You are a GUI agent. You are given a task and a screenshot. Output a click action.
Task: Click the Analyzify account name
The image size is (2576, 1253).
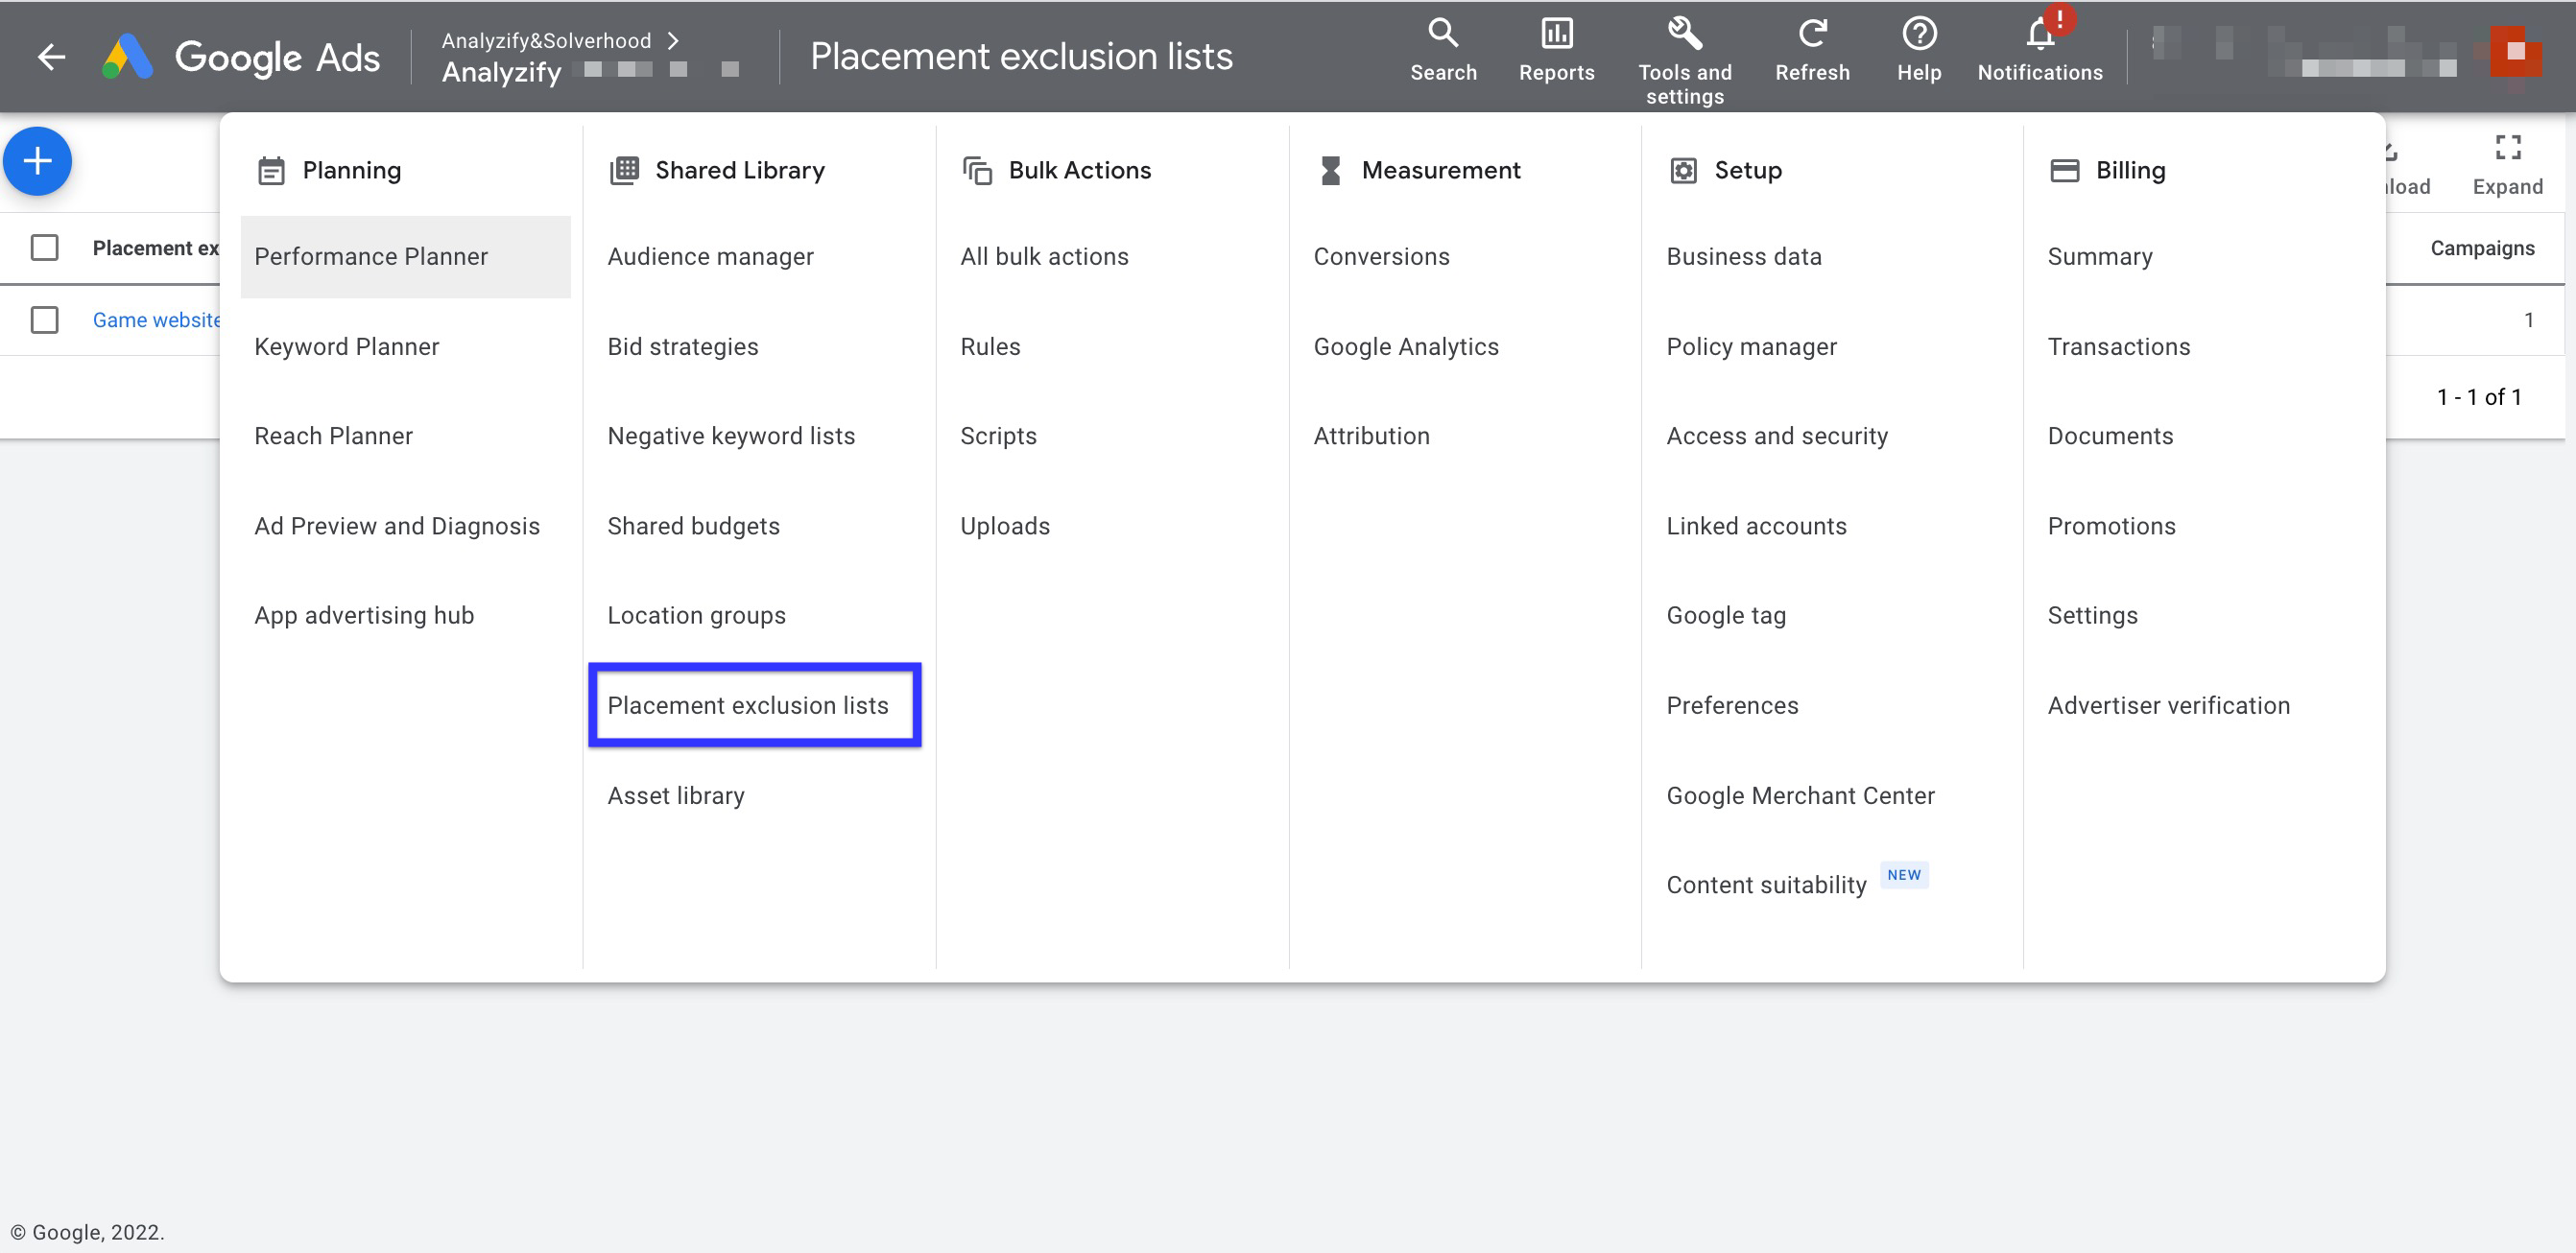tap(501, 72)
